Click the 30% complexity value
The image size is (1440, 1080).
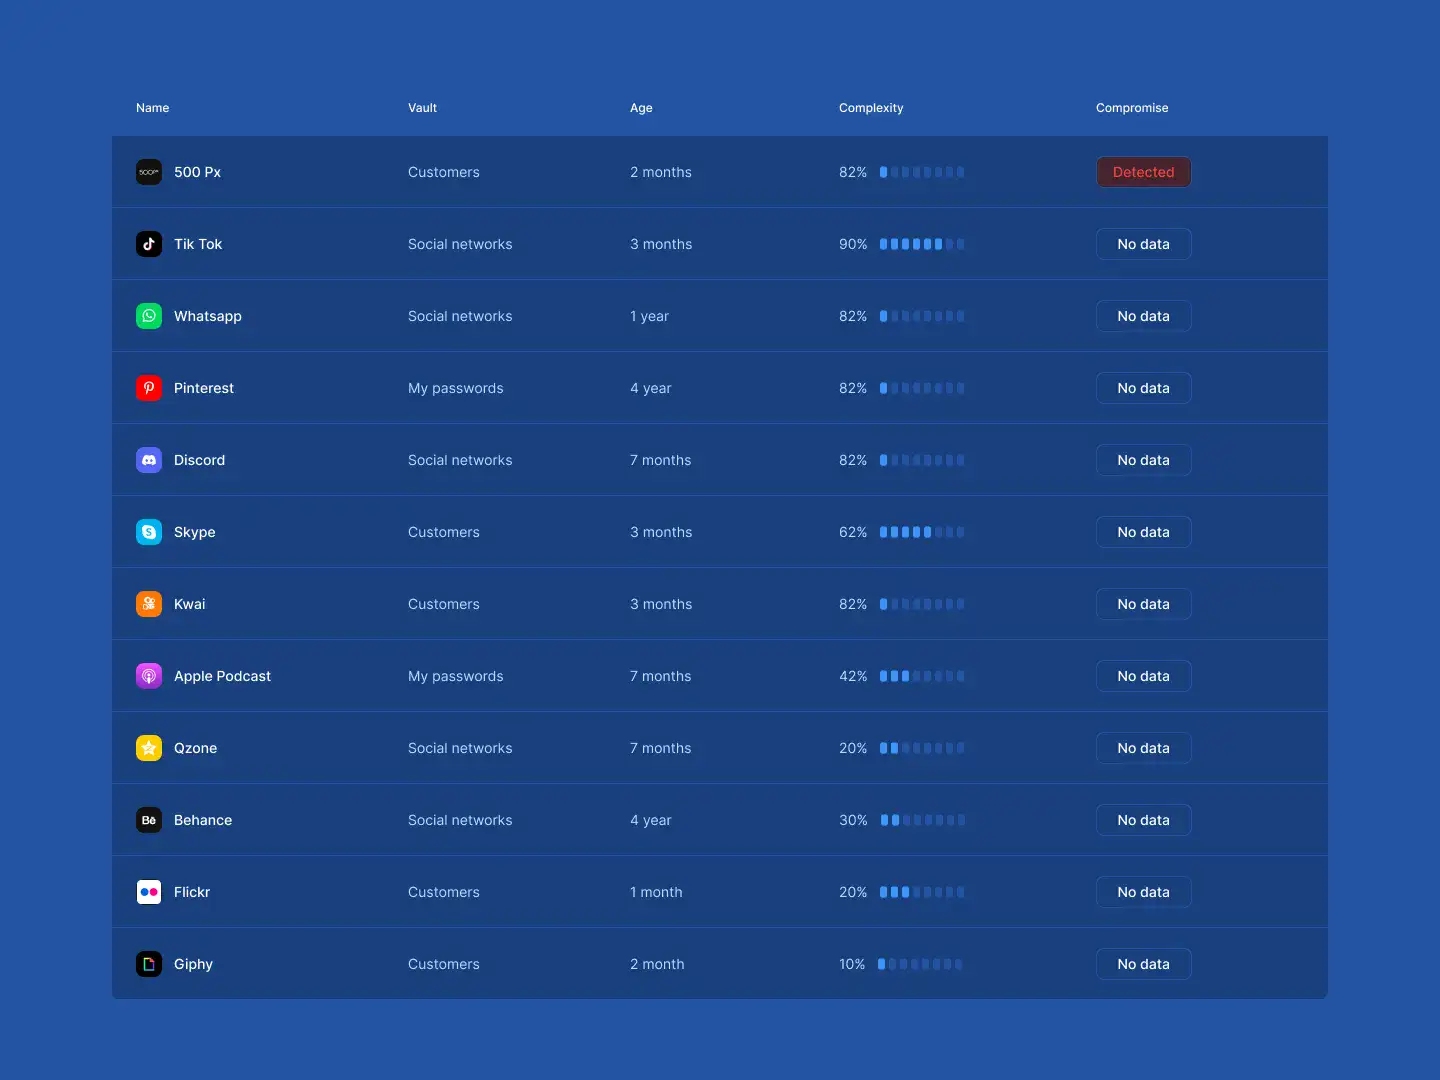point(853,820)
